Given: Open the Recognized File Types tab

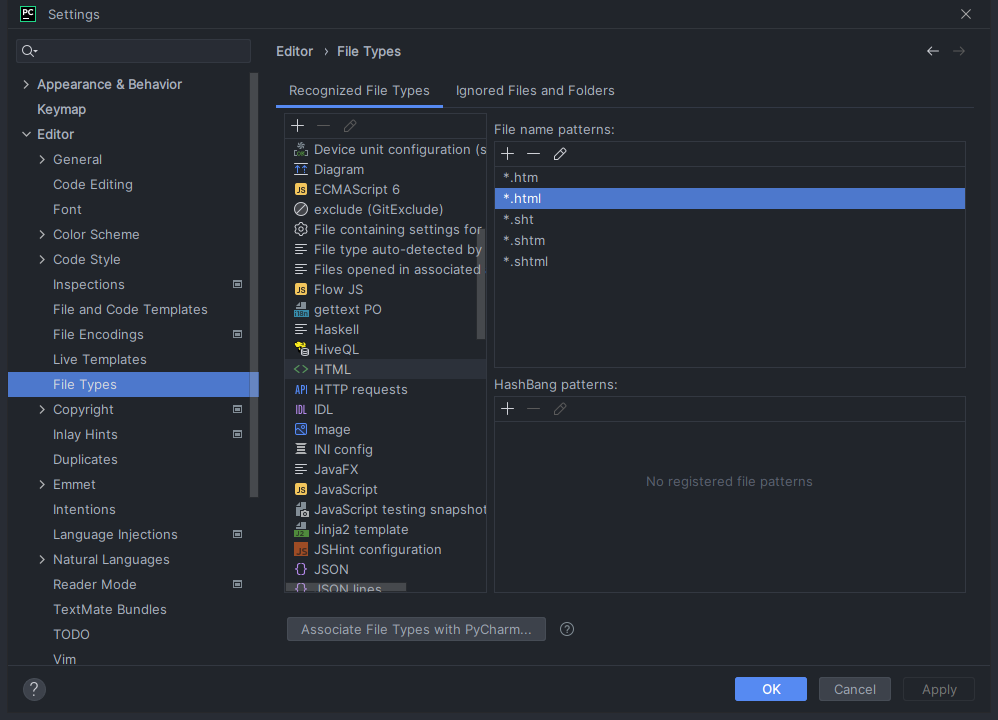Looking at the screenshot, I should coord(359,90).
